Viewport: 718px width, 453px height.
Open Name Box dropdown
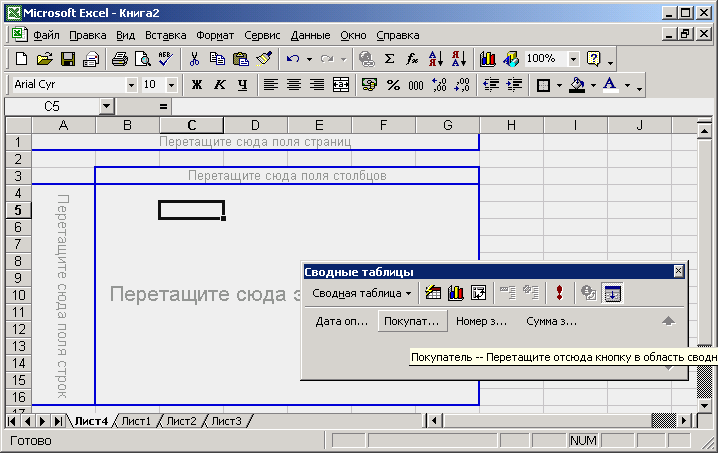(x=106, y=106)
